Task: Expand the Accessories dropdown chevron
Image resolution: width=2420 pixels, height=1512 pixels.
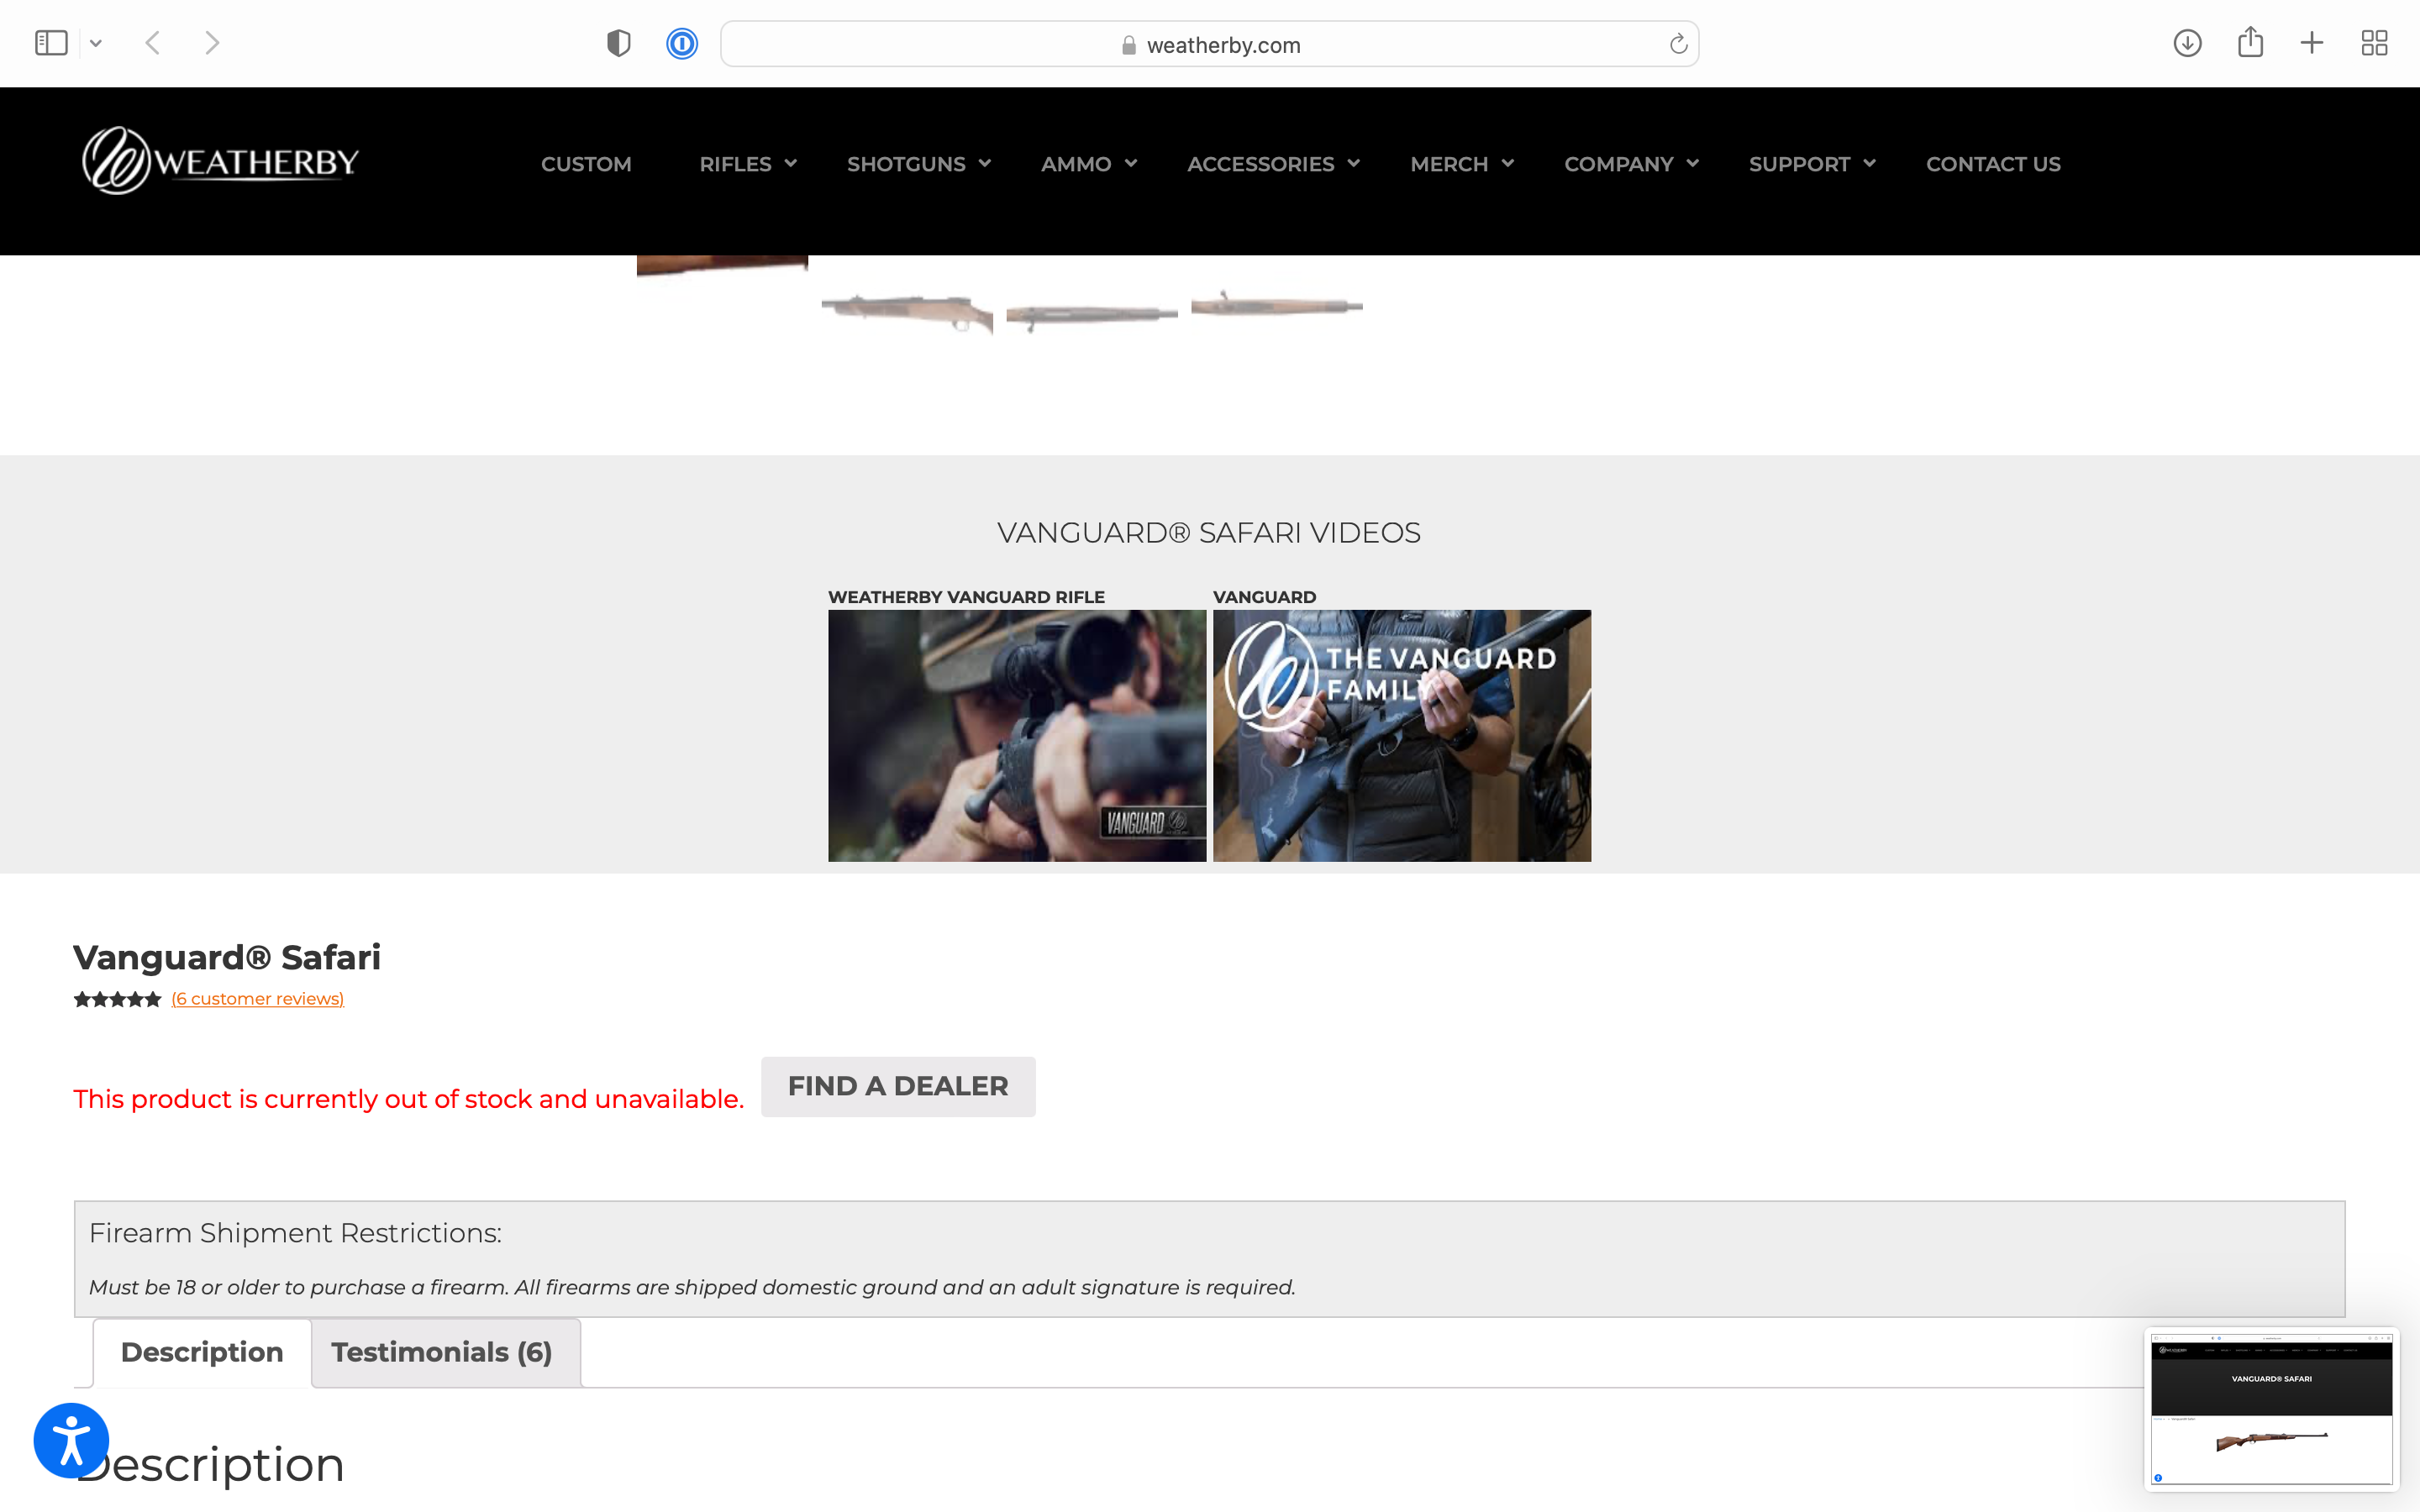Action: [1354, 163]
